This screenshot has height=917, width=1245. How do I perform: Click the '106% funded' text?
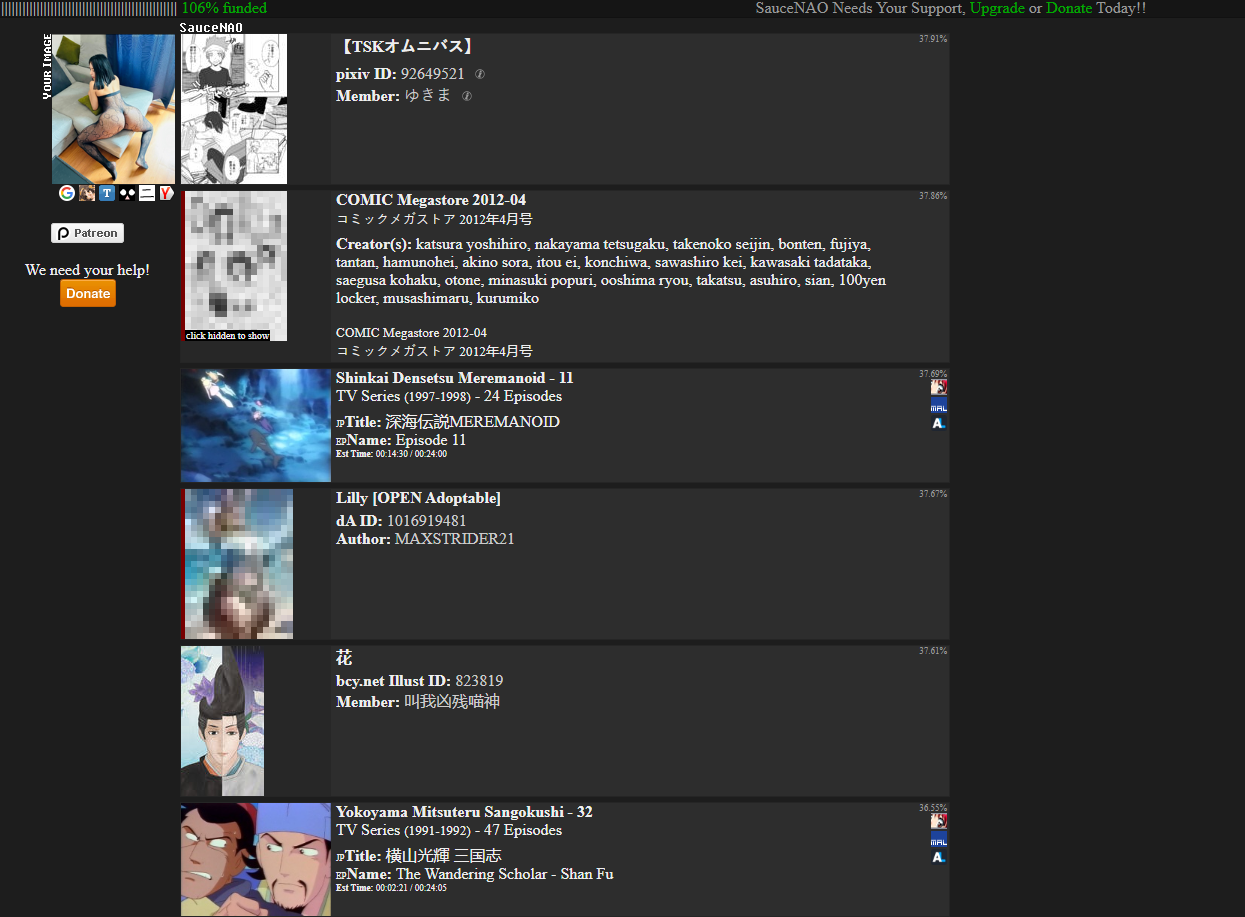pos(224,8)
